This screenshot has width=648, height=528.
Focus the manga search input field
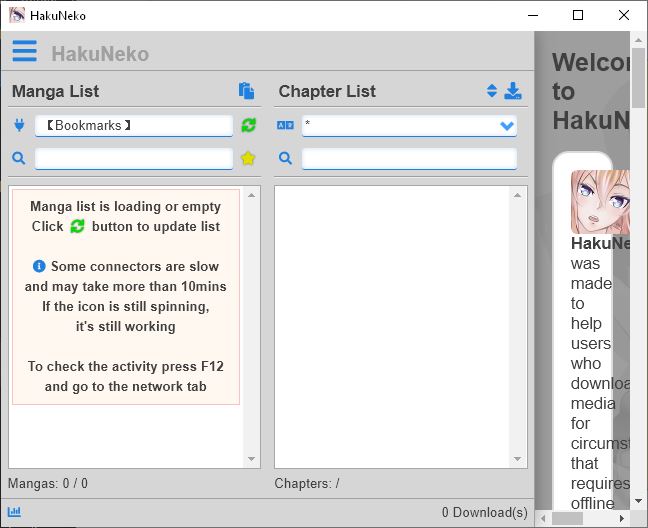[134, 159]
